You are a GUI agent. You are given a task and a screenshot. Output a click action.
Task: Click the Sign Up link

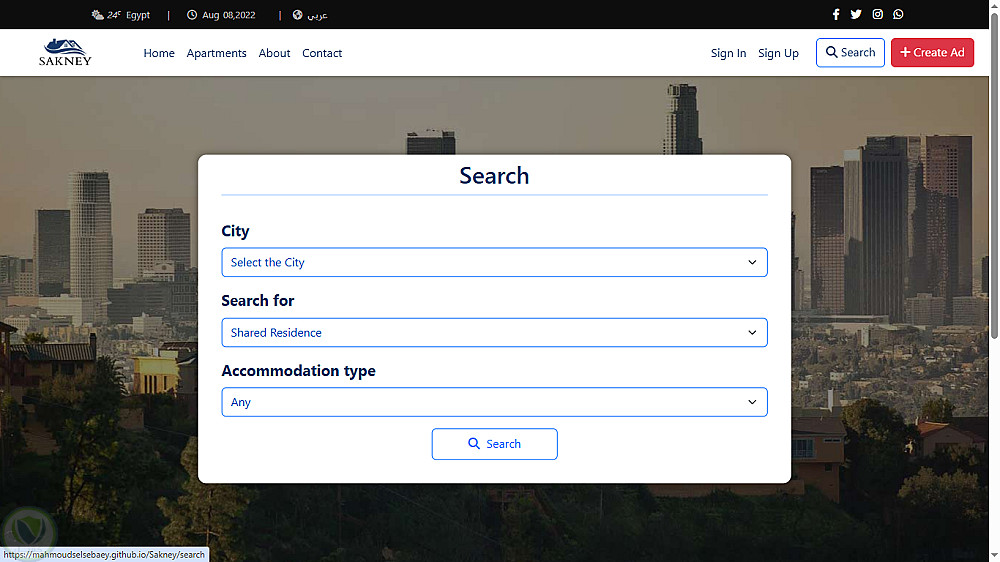click(x=778, y=53)
